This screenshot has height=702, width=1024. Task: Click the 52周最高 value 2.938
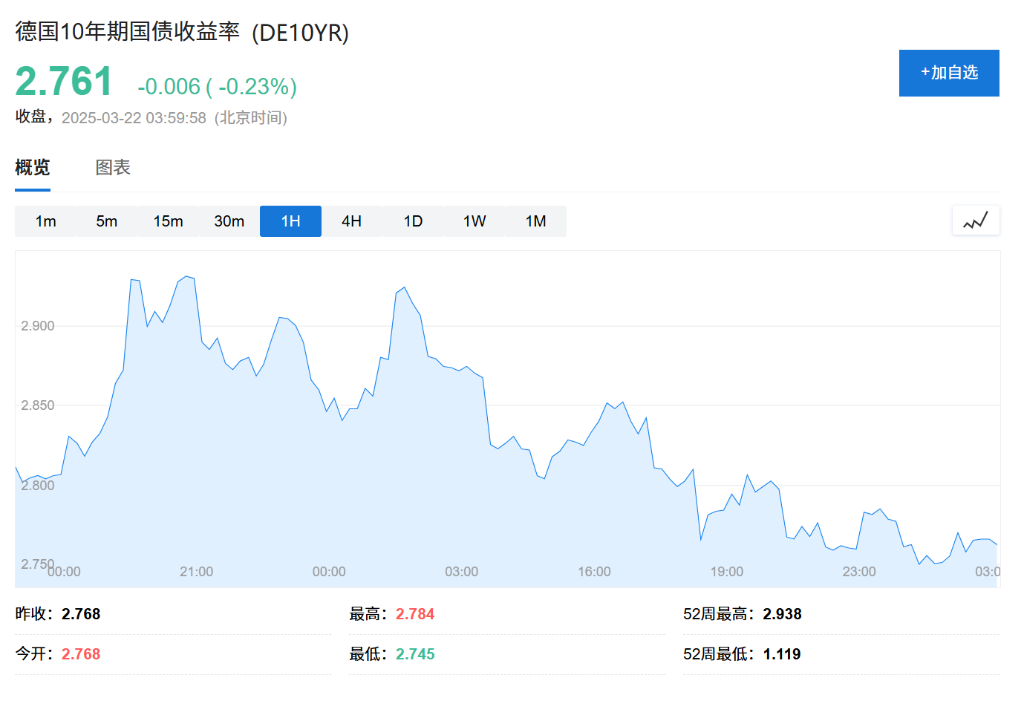point(784,614)
